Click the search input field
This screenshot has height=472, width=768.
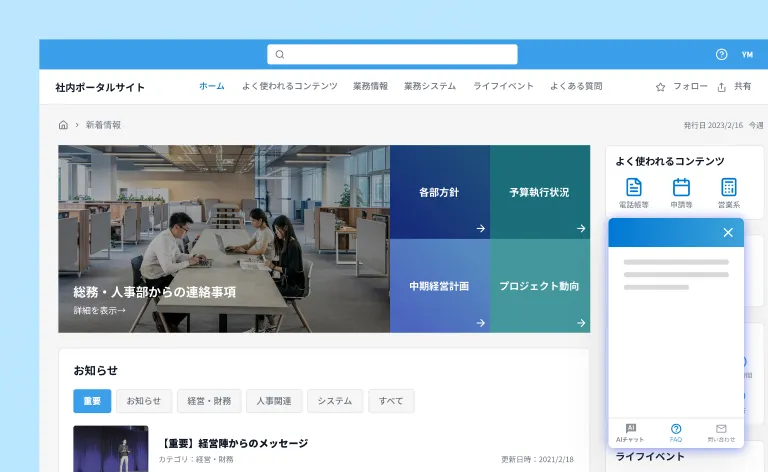coord(392,54)
